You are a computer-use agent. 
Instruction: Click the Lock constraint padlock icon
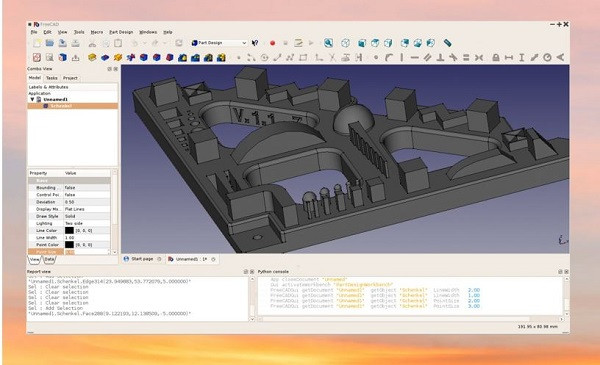pos(496,57)
